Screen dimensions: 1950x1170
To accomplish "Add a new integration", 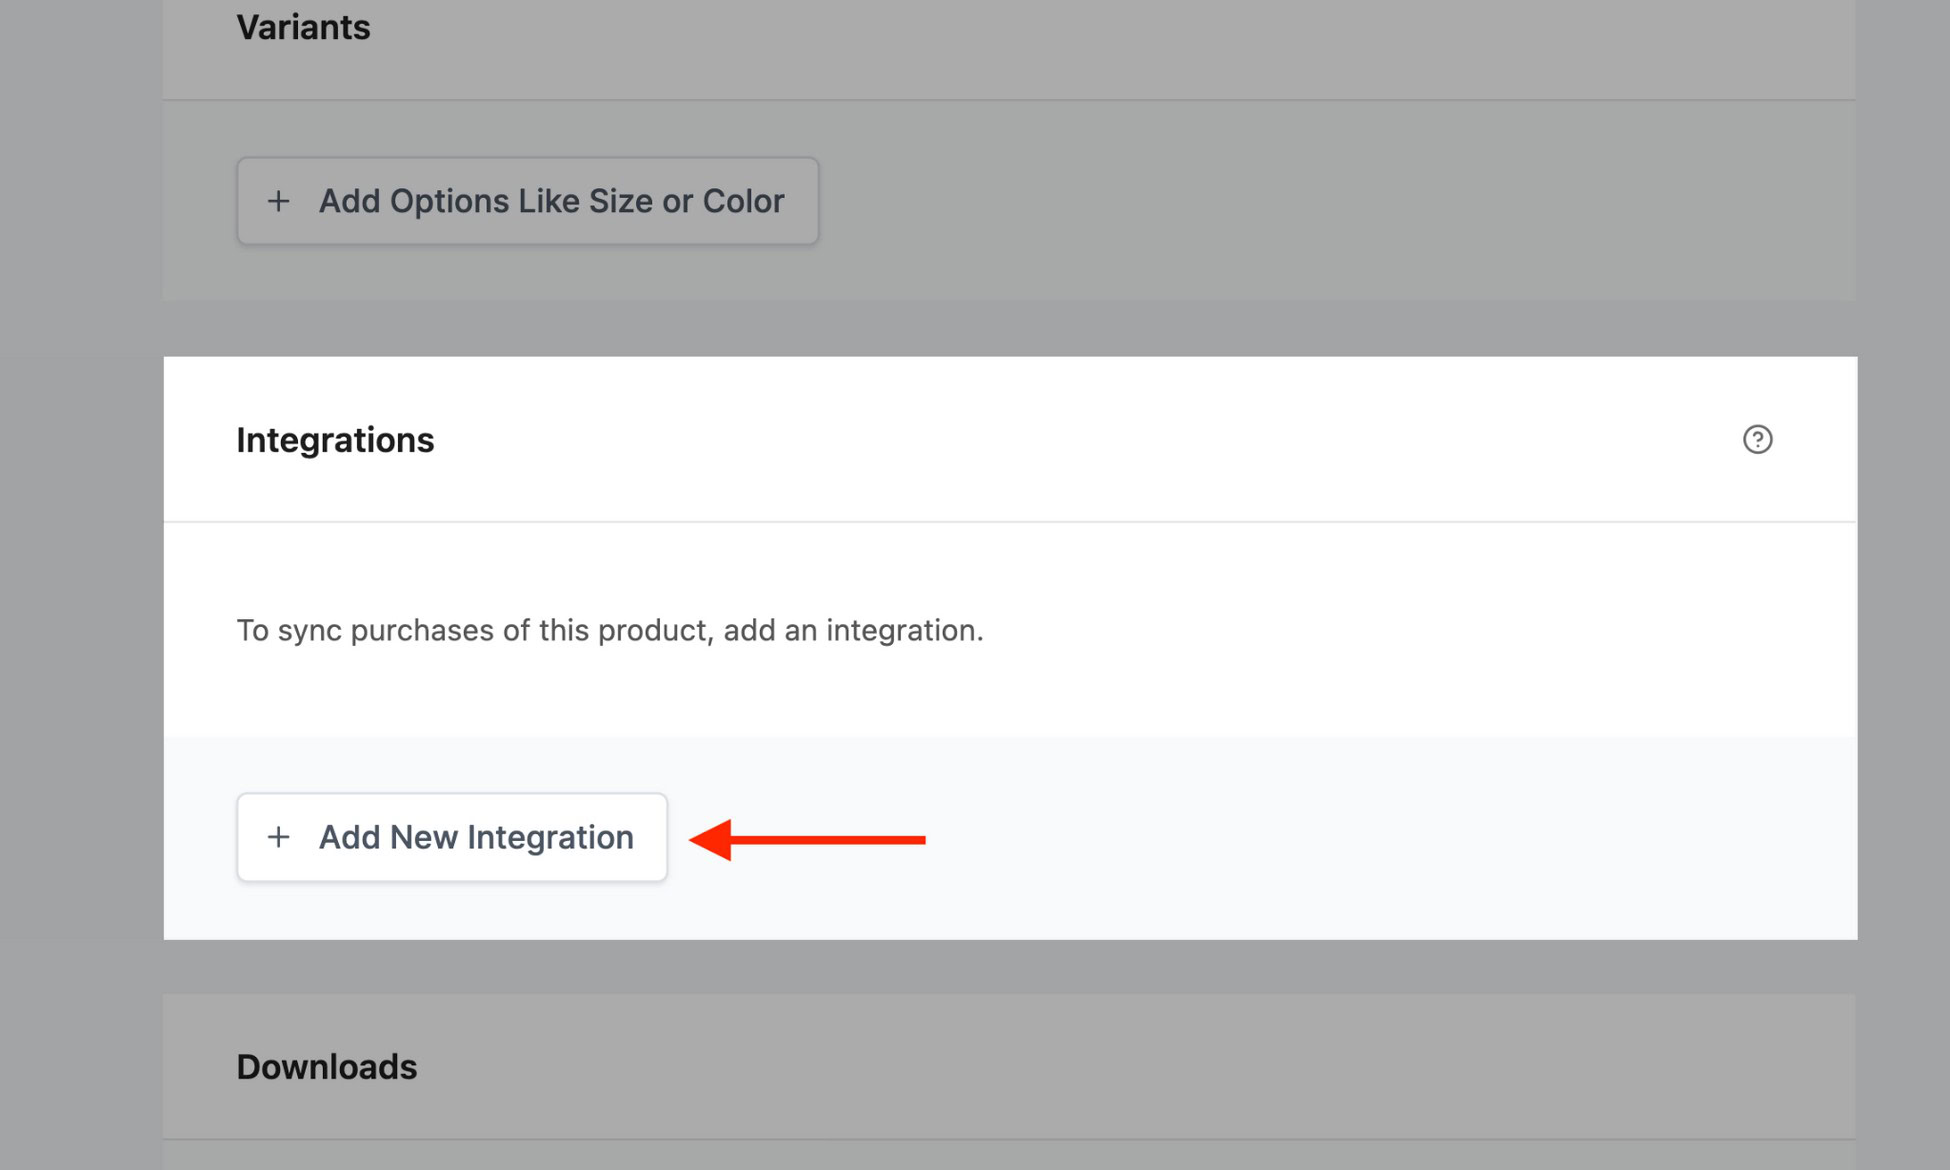I will 452,837.
